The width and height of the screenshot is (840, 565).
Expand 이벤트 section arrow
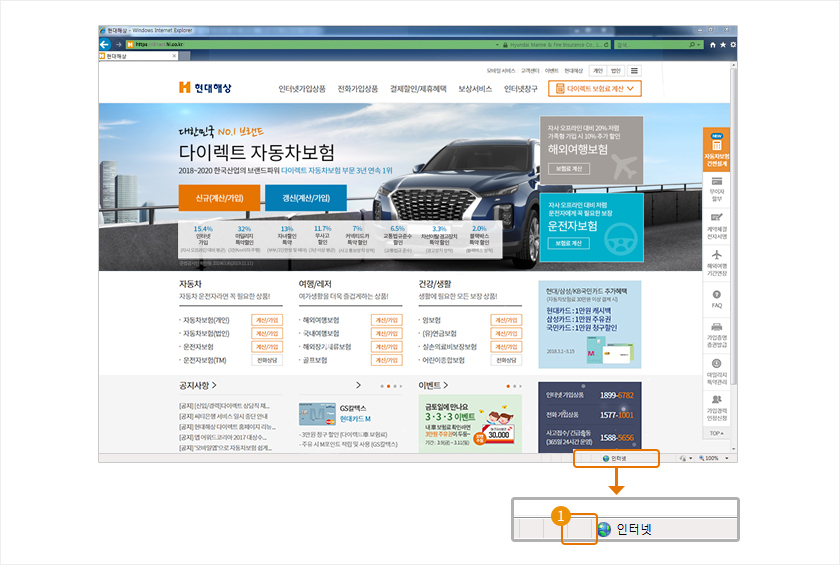[x=445, y=385]
